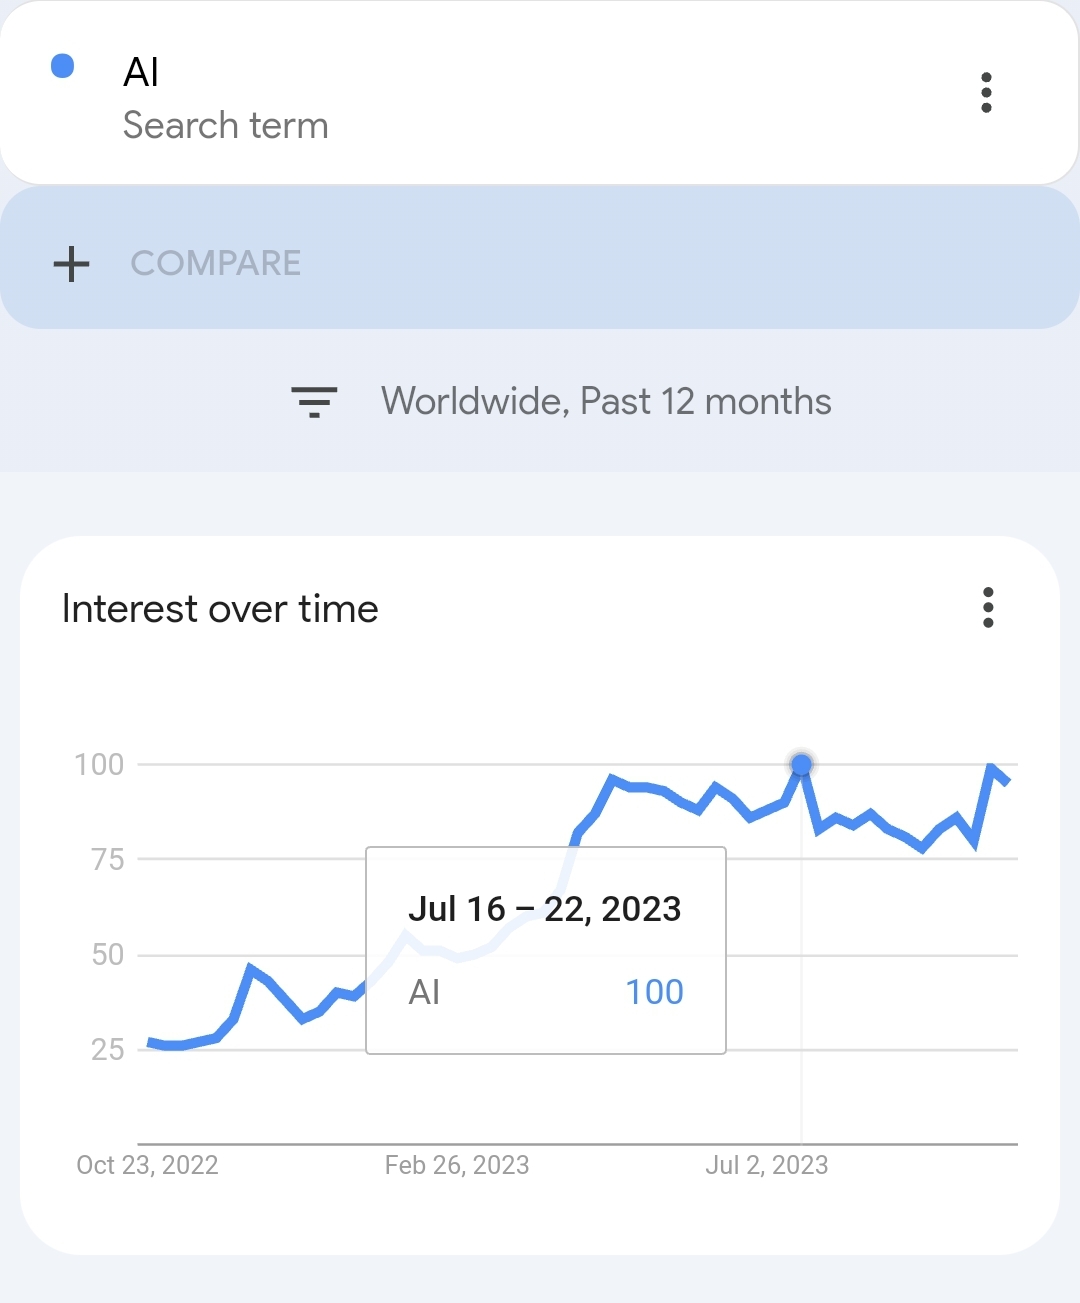Image resolution: width=1080 pixels, height=1303 pixels.
Task: Click the 25 y-axis gridline label
Action: (x=108, y=1049)
